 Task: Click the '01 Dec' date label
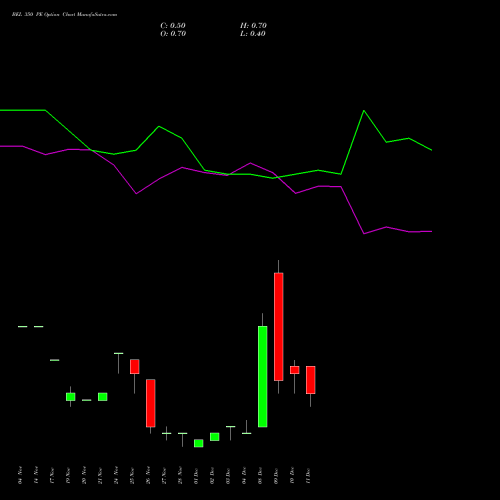coord(196,475)
